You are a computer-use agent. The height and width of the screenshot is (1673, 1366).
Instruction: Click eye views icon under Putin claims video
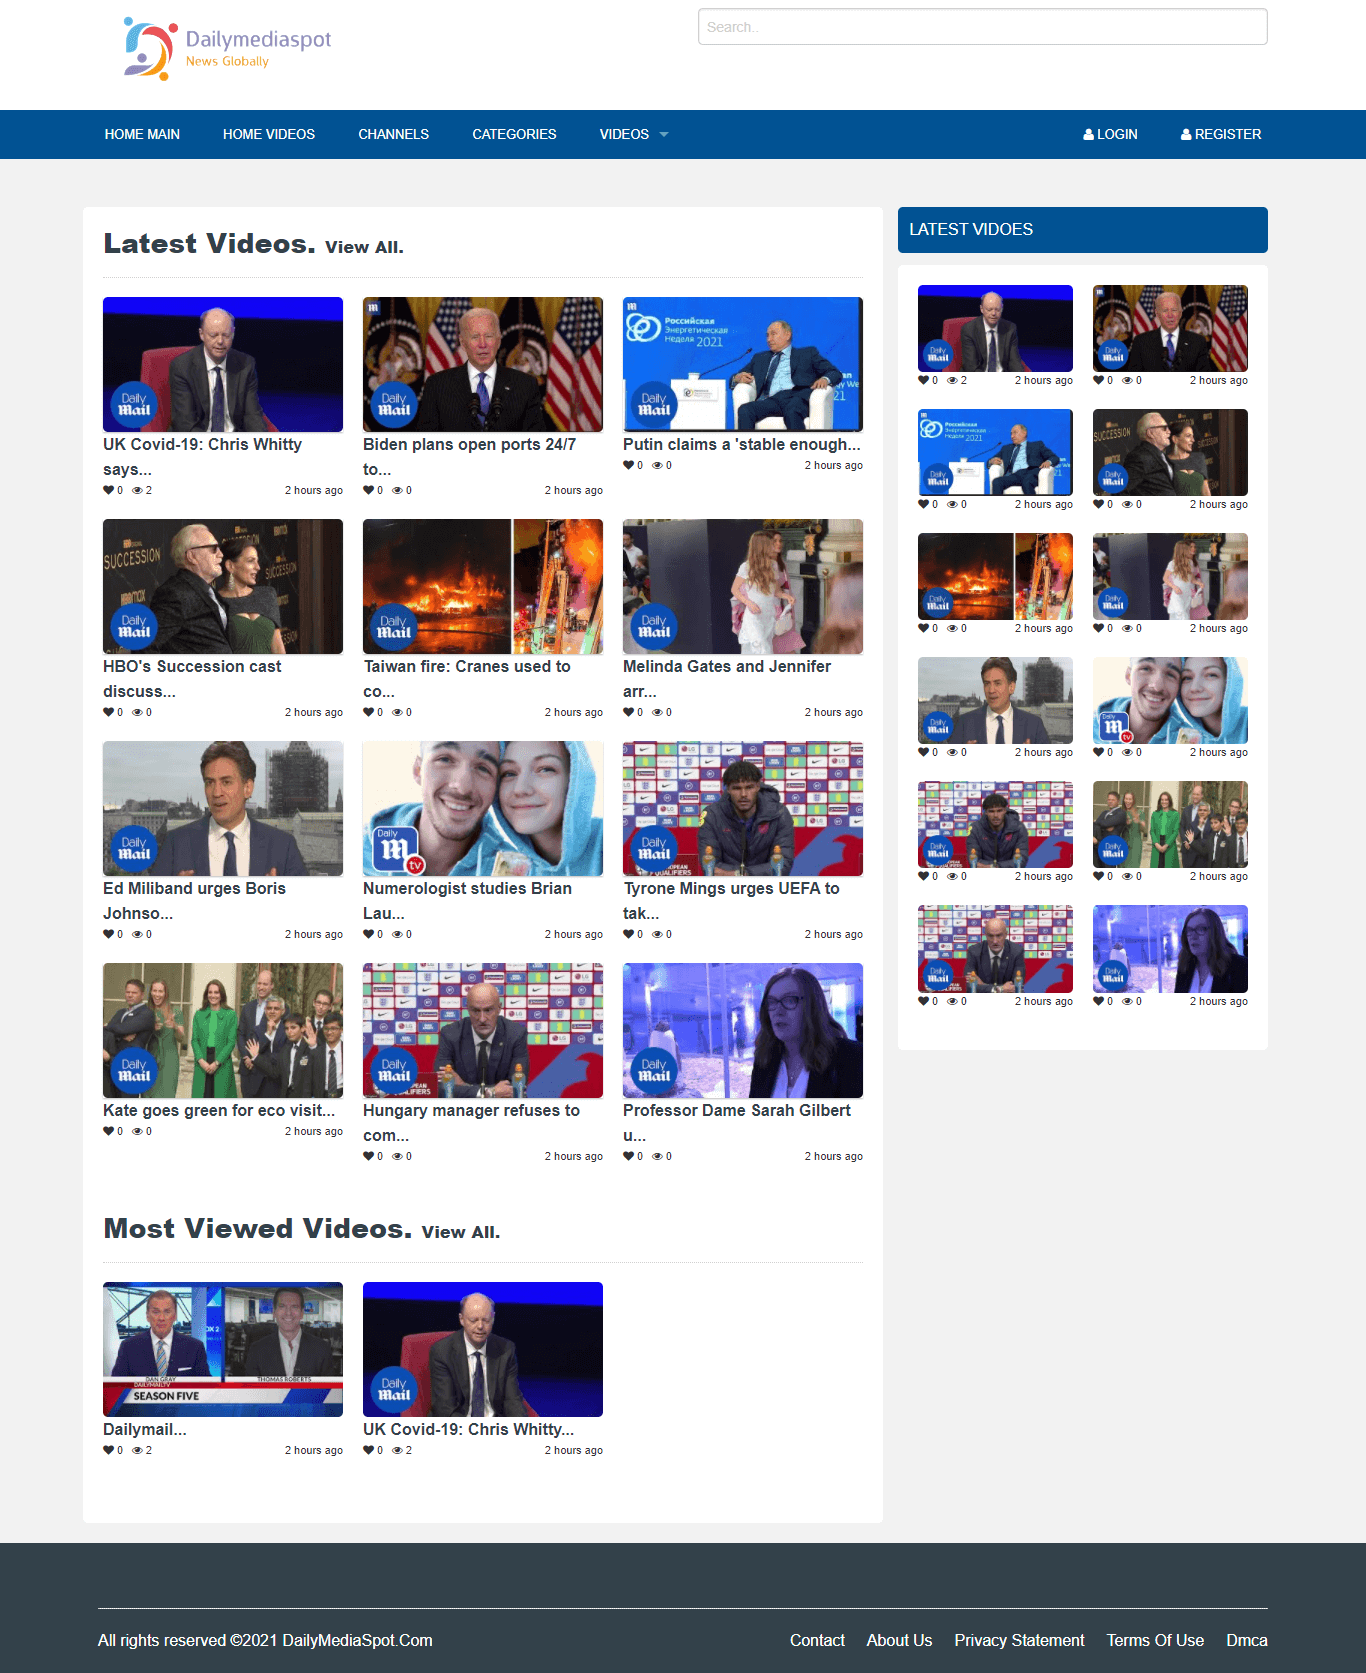point(657,465)
